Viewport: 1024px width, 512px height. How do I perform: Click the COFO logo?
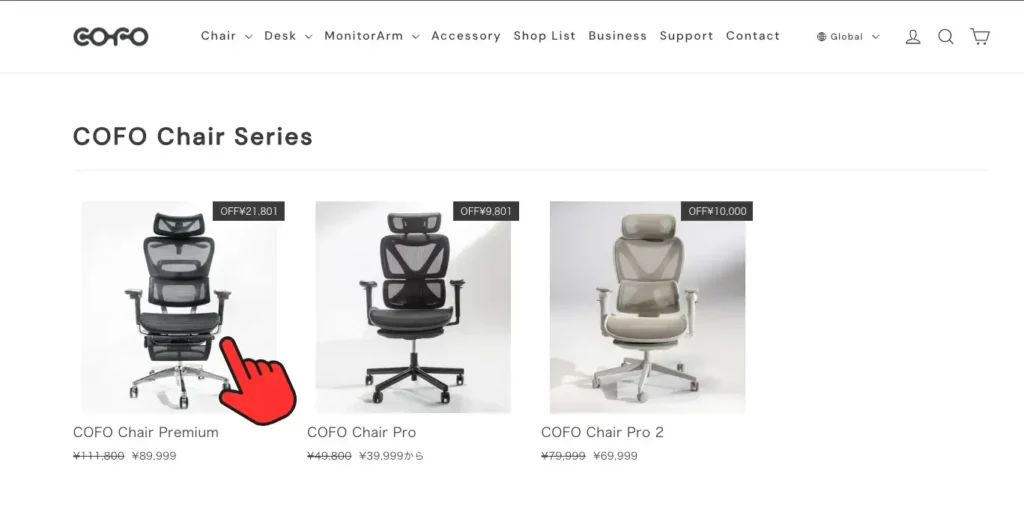(x=111, y=37)
